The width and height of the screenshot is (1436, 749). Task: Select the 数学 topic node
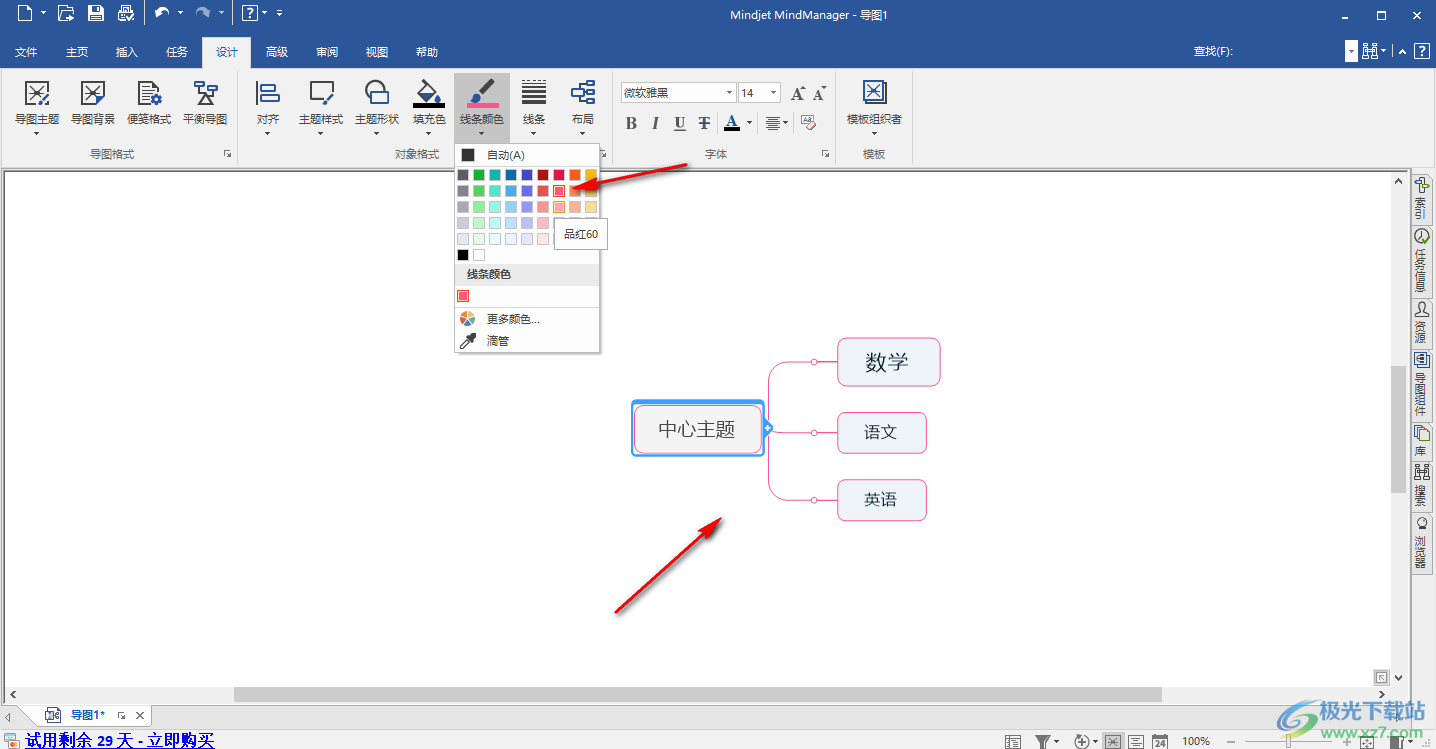pos(888,362)
